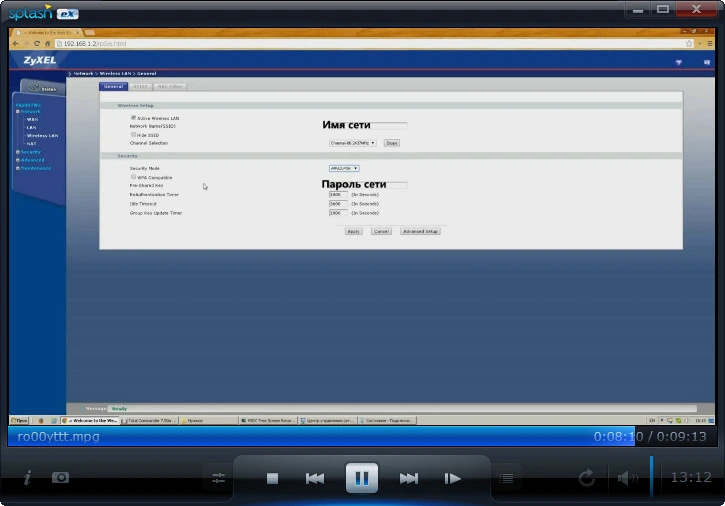
Task: Open the Security Mode dropdown
Action: 344,168
